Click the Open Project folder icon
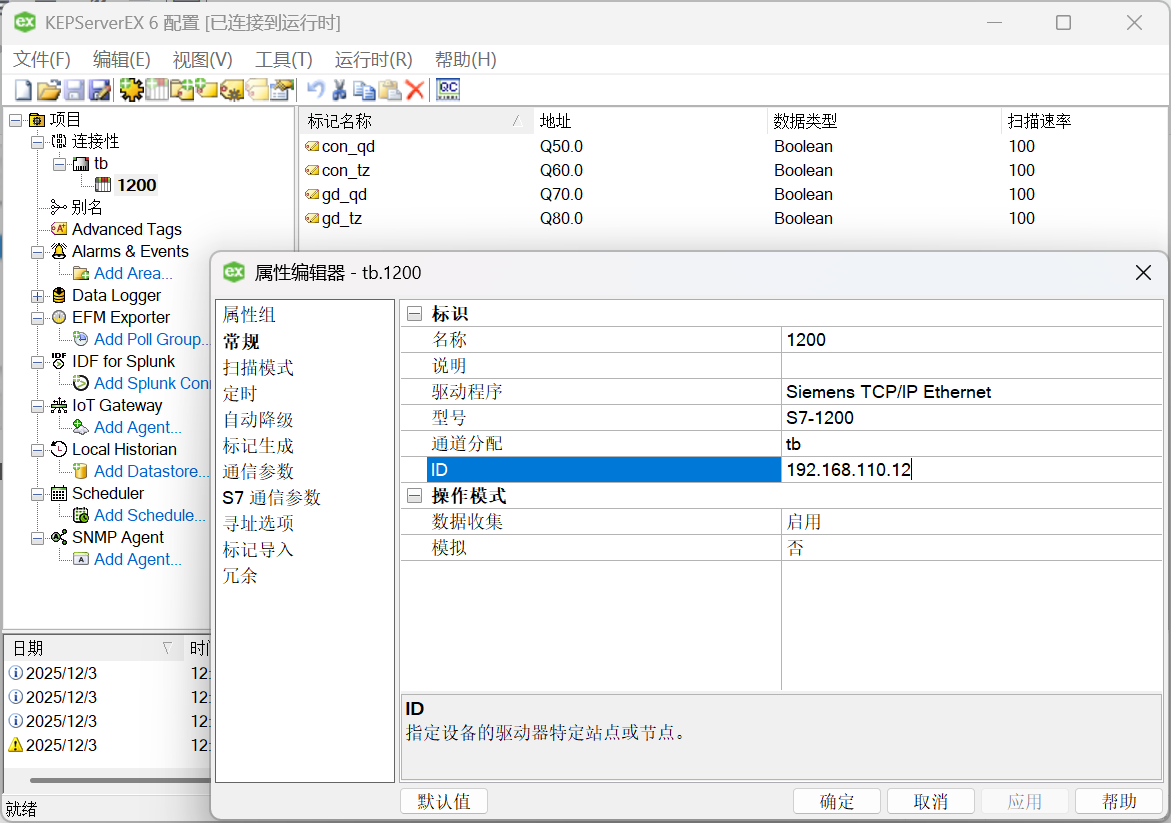Screen dimensions: 1171x823 pos(48,90)
